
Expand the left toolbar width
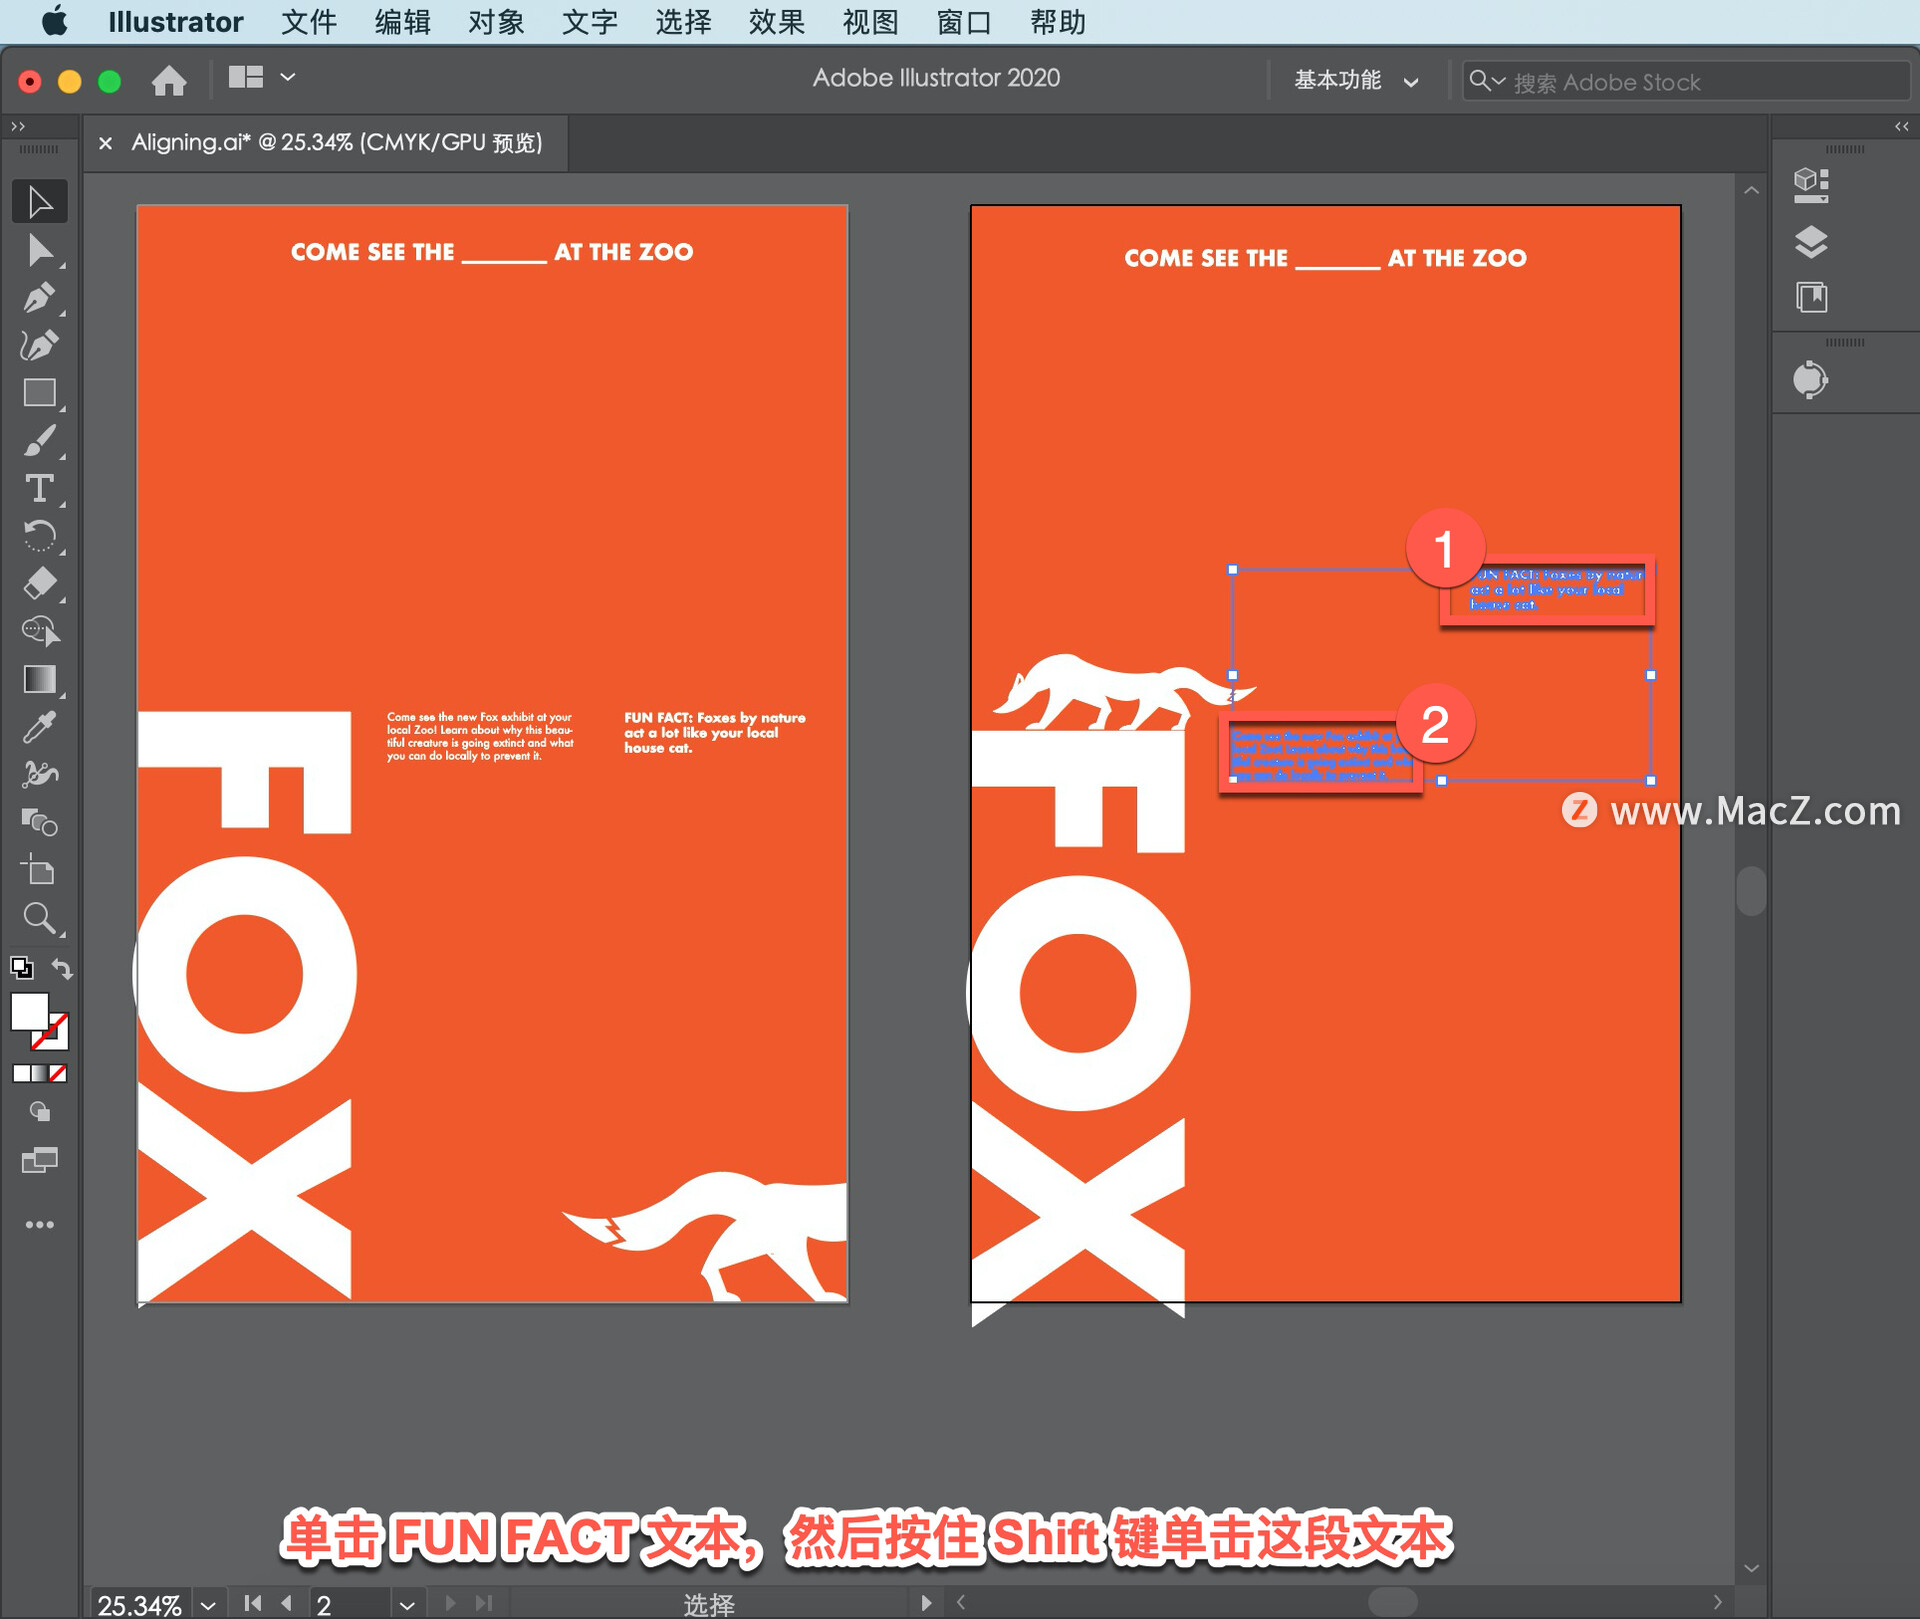(18, 126)
